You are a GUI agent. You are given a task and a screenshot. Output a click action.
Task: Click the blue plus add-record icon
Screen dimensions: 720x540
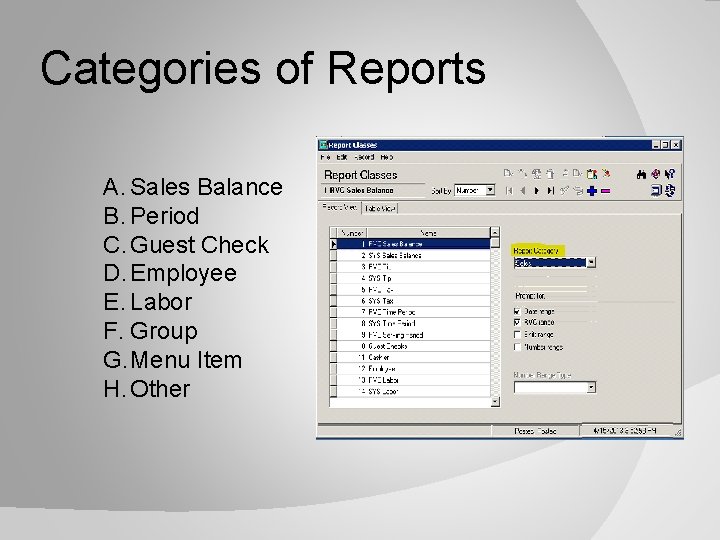[x=592, y=191]
